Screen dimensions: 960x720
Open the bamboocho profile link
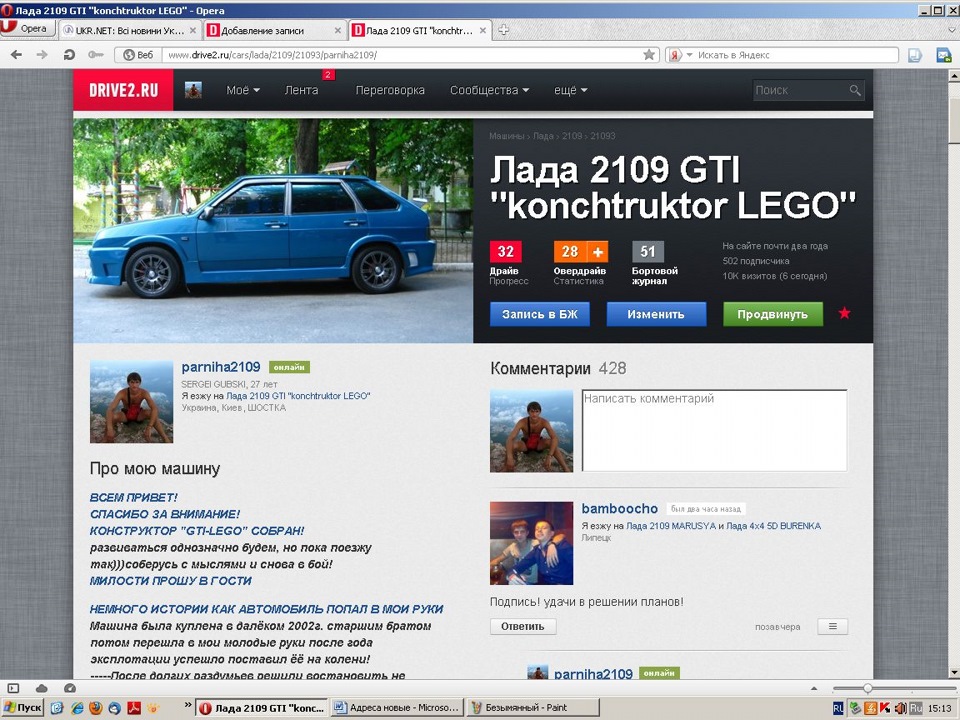point(620,509)
